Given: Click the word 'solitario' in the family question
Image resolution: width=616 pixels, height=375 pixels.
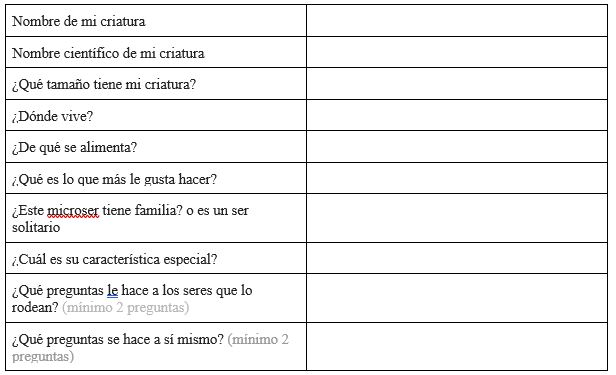Looking at the screenshot, I should coord(36,227).
